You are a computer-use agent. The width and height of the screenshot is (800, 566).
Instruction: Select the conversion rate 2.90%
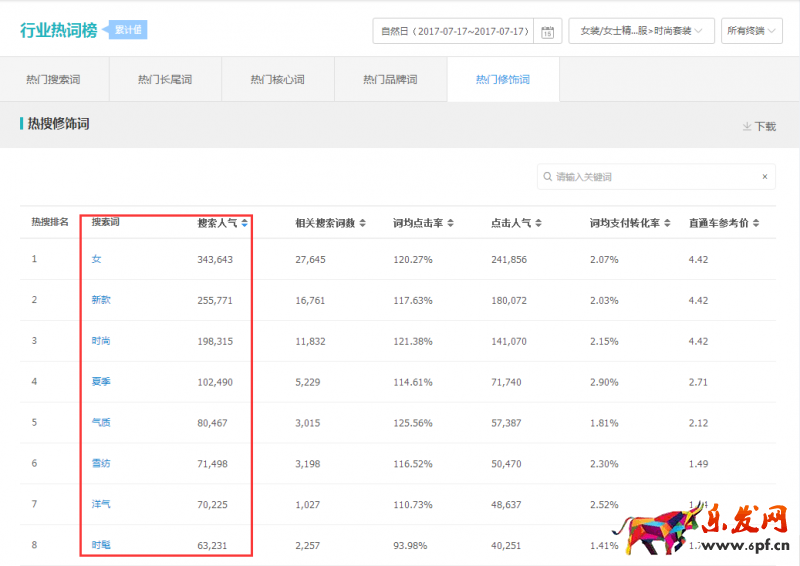click(x=604, y=382)
